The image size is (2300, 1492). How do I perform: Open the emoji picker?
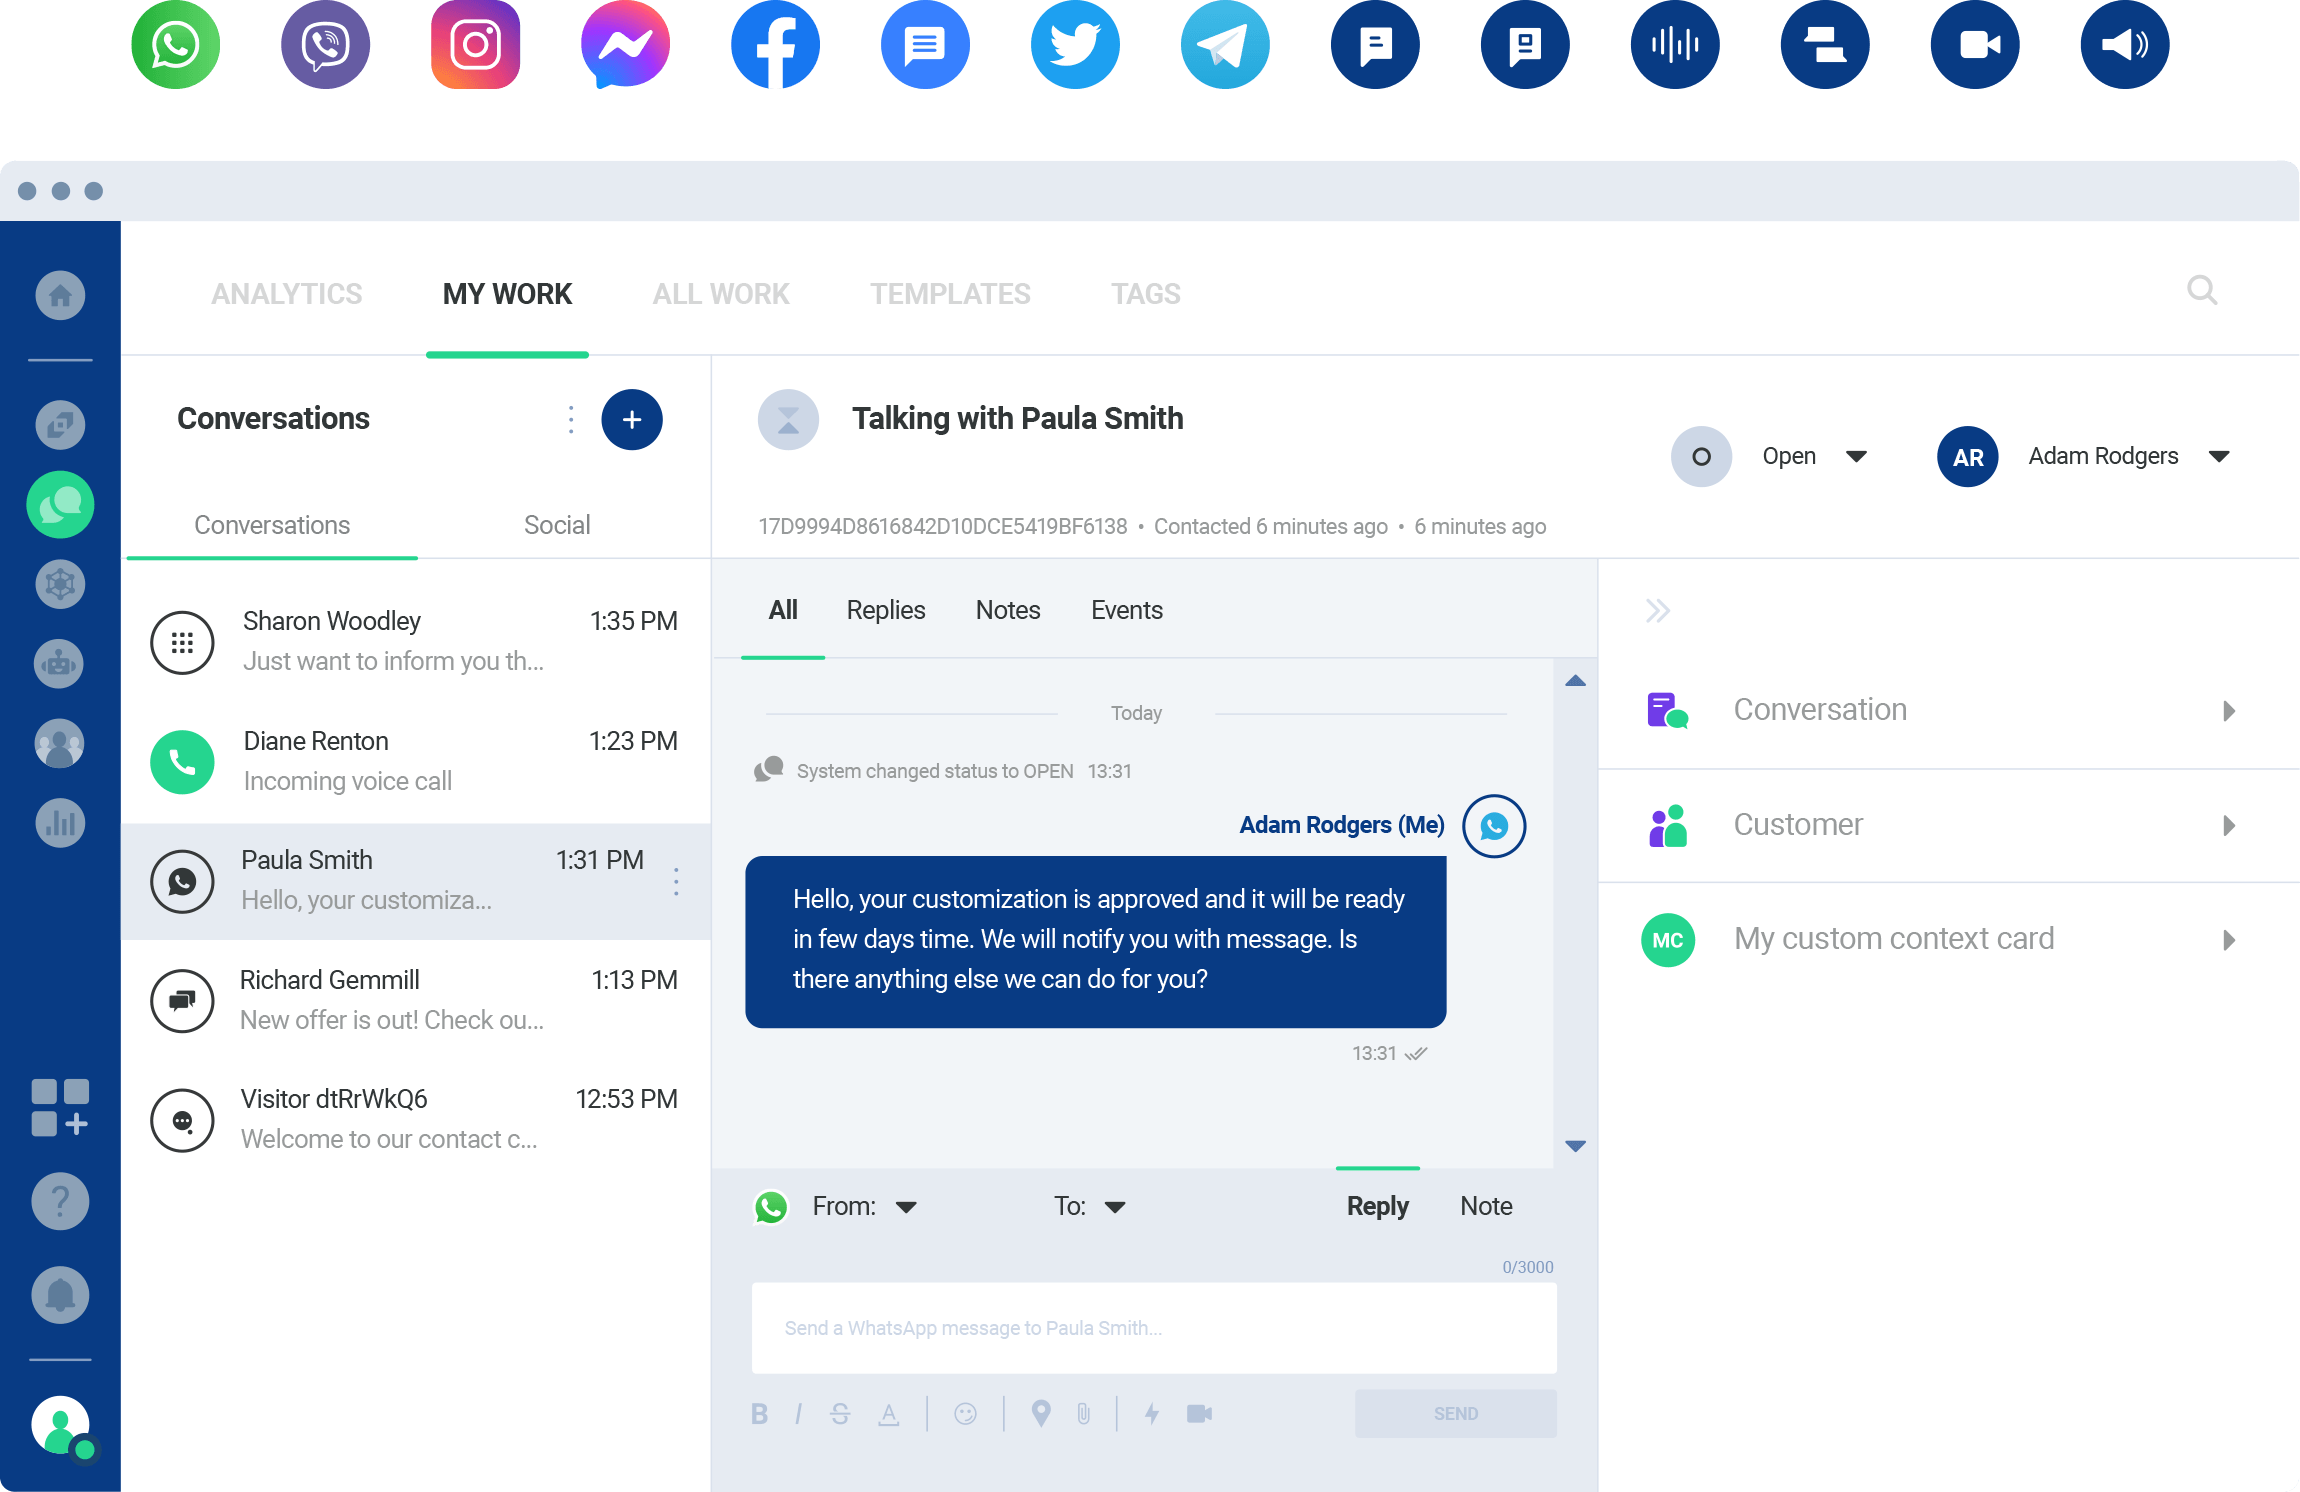coord(965,1414)
